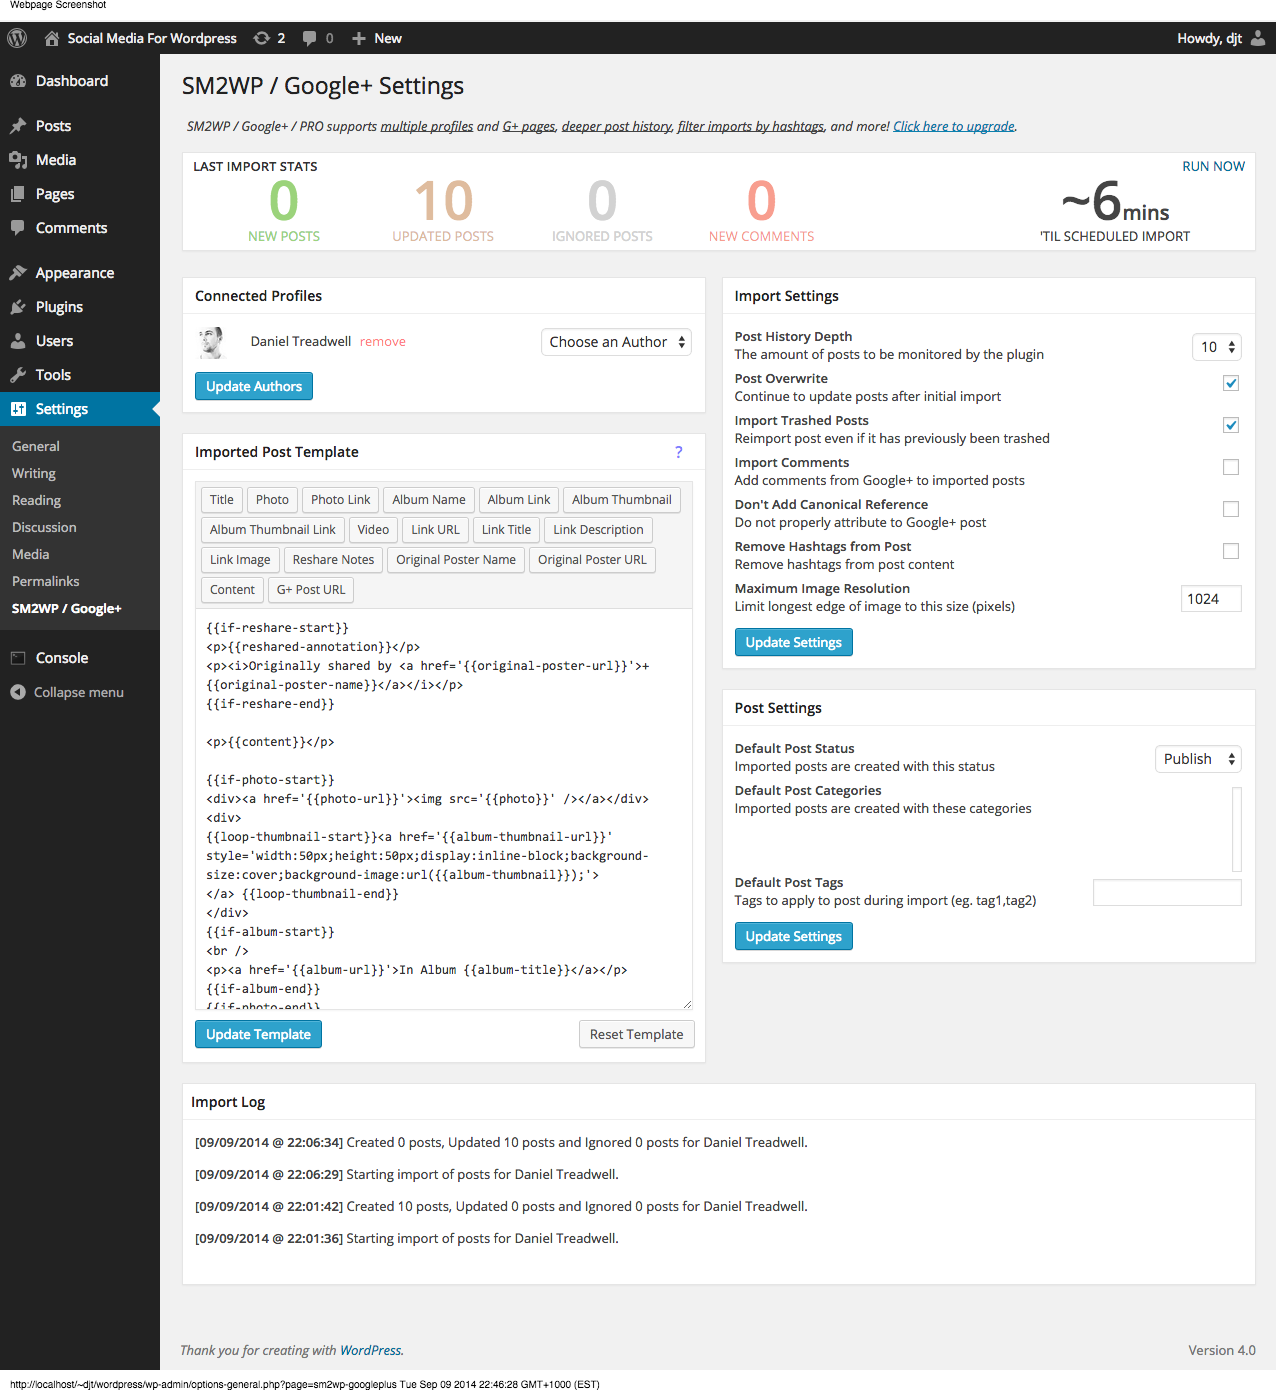Insert the Album Thumbnail Link template tag
This screenshot has width=1276, height=1390.
[x=273, y=530]
